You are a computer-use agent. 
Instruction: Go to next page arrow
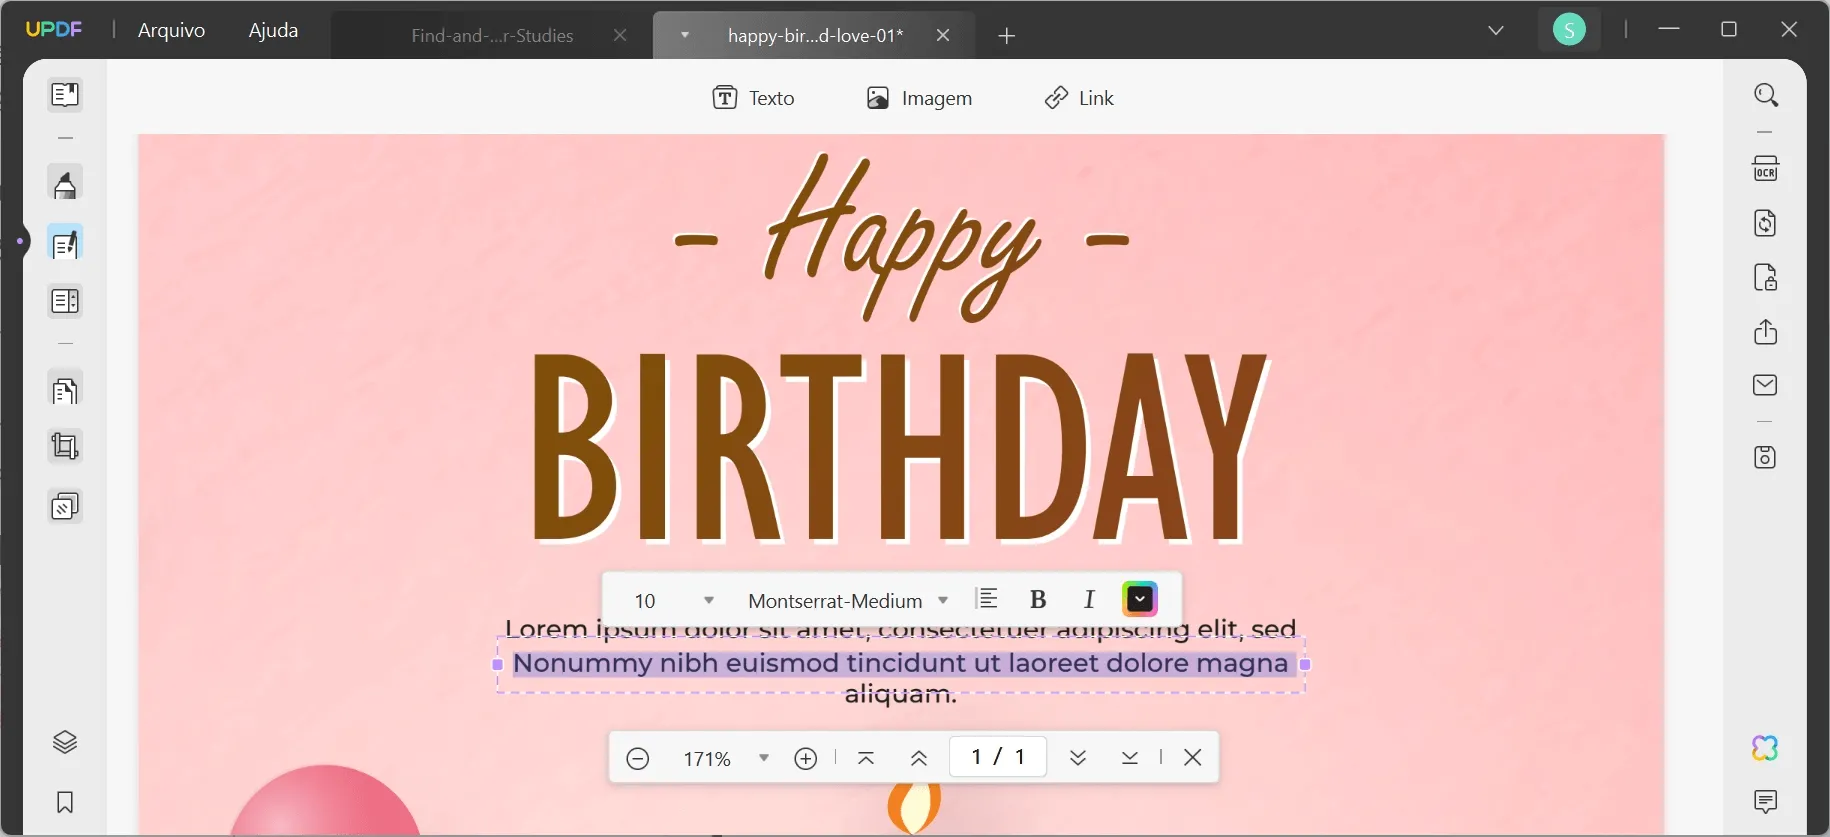click(1078, 758)
